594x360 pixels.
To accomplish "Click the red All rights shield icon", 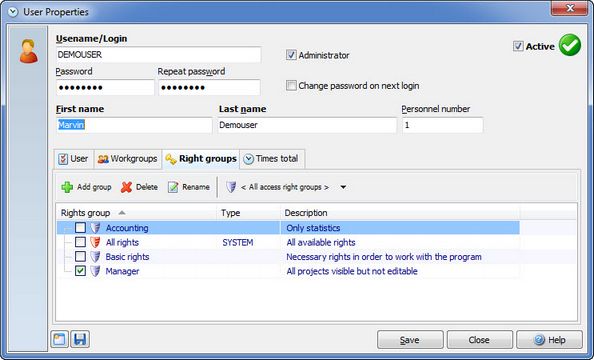I will (x=95, y=242).
